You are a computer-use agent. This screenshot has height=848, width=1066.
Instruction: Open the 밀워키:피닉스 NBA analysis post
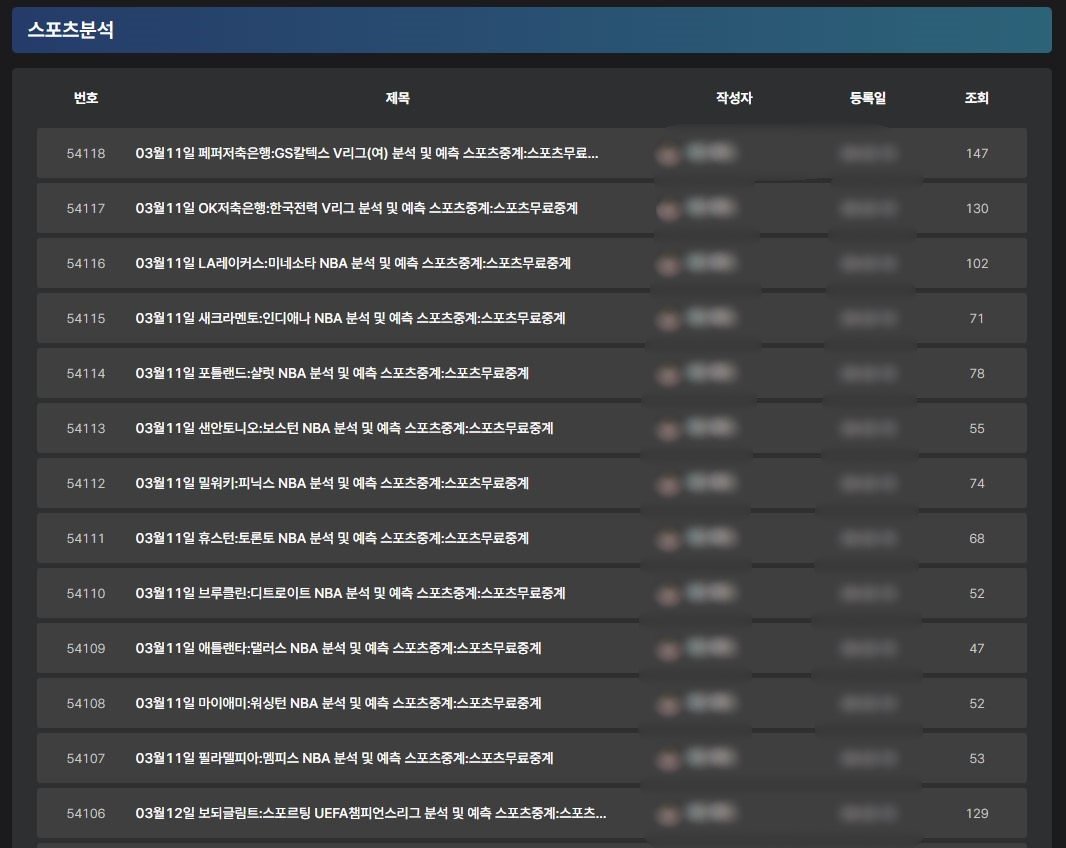point(332,483)
